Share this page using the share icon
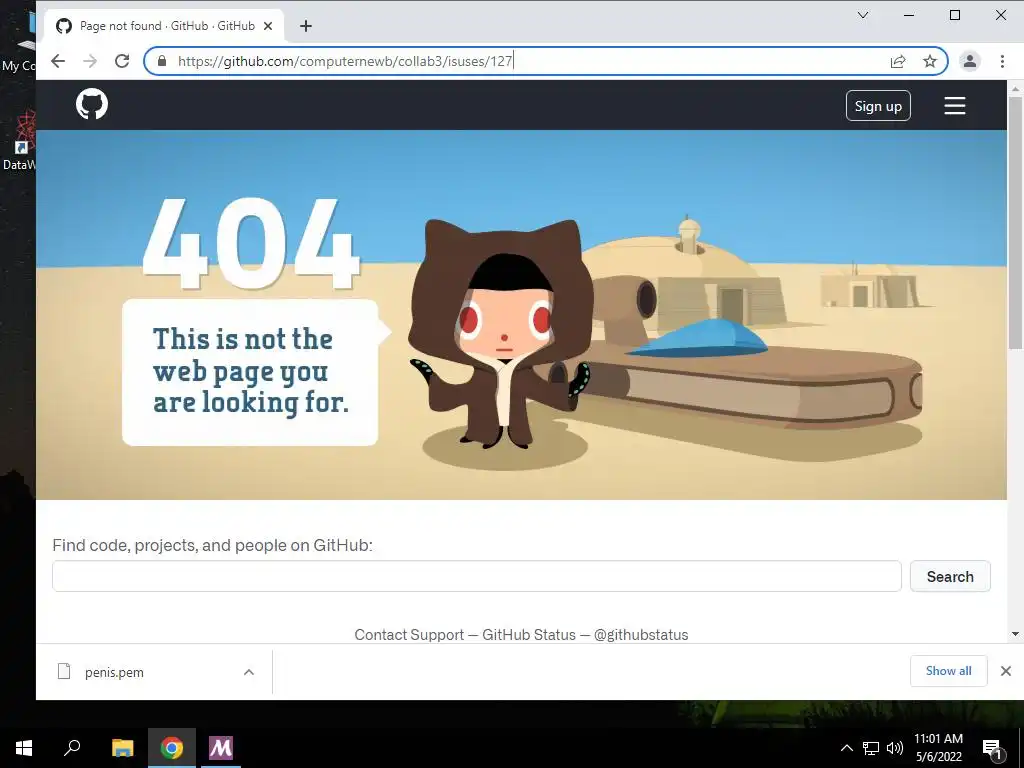This screenshot has height=768, width=1024. click(x=898, y=61)
